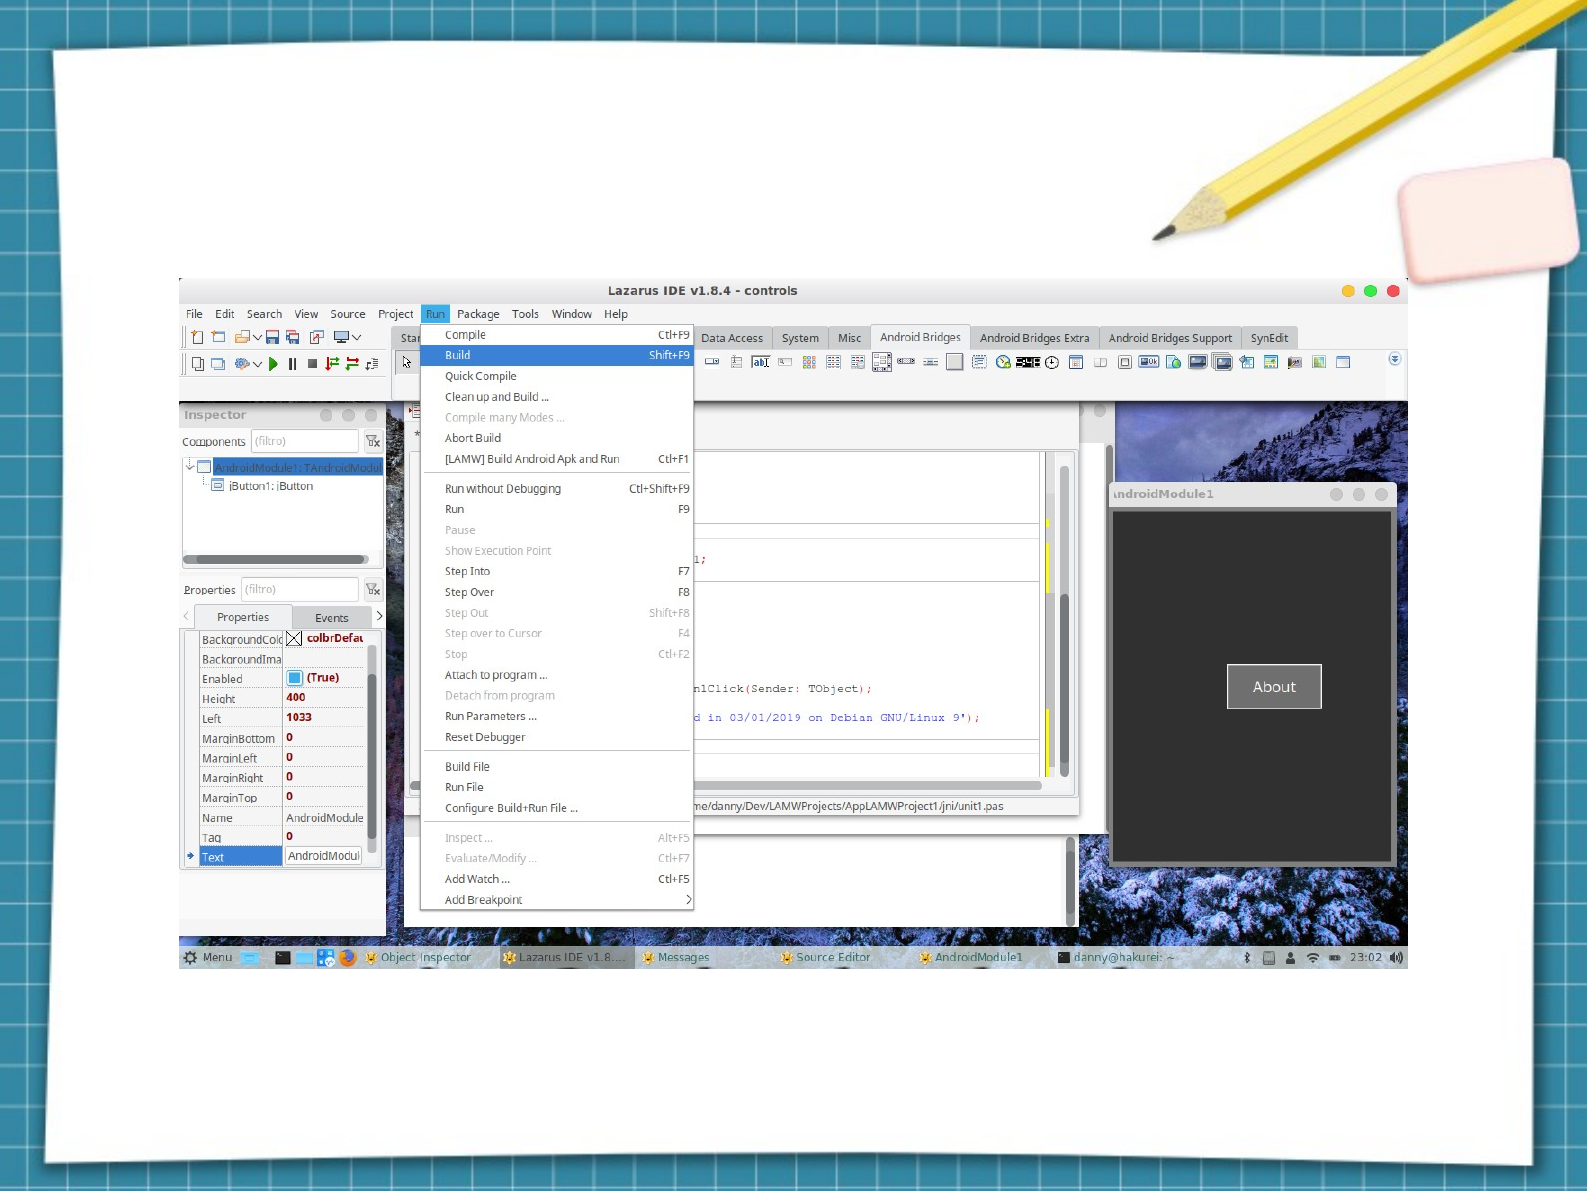This screenshot has width=1587, height=1191.
Task: Click the View Forms toolbar icon
Action: point(218,364)
